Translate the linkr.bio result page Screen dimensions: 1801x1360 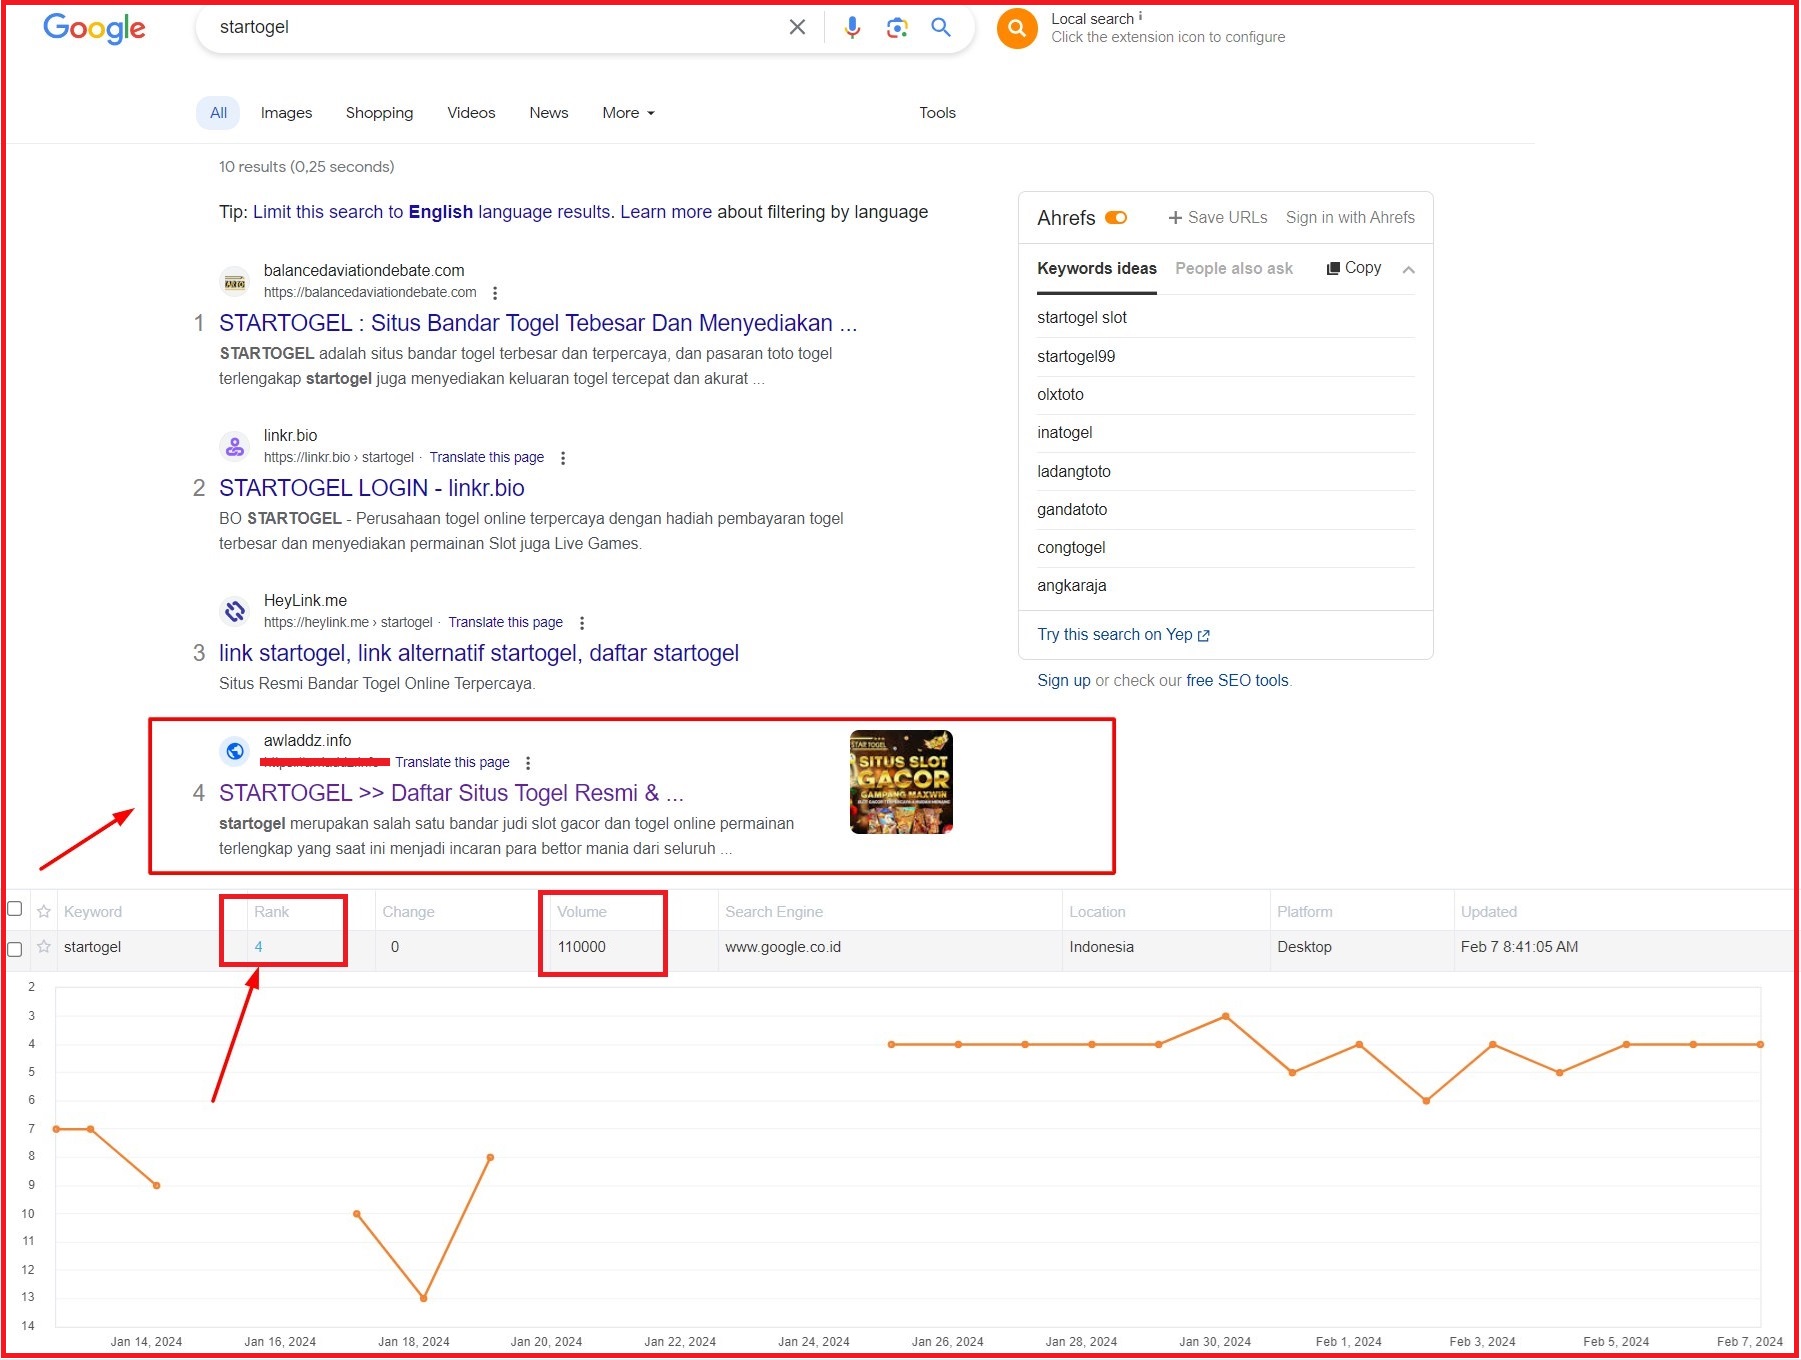487,458
